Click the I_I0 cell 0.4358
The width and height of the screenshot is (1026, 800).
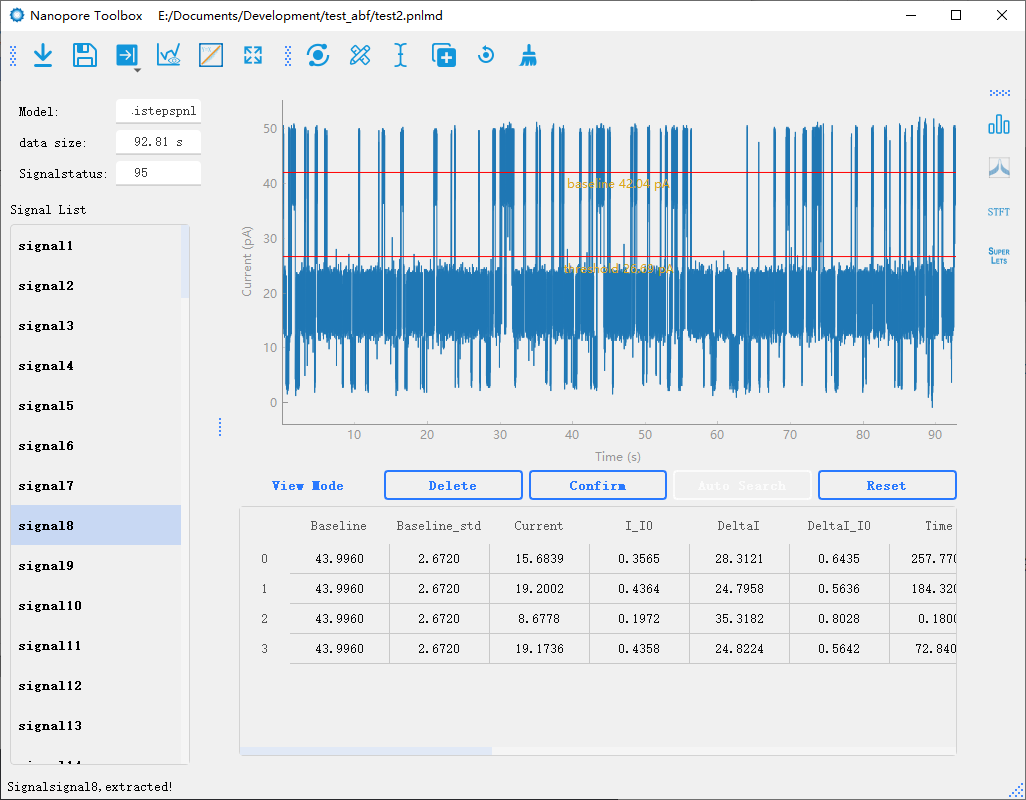tap(639, 649)
